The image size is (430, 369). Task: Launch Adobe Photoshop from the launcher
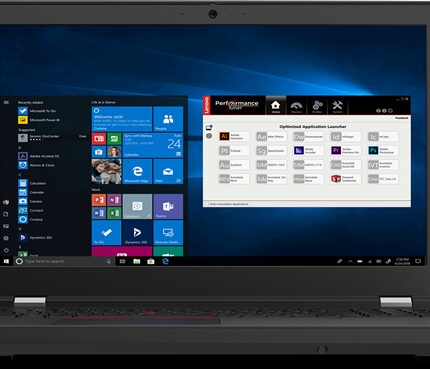tap(383, 151)
